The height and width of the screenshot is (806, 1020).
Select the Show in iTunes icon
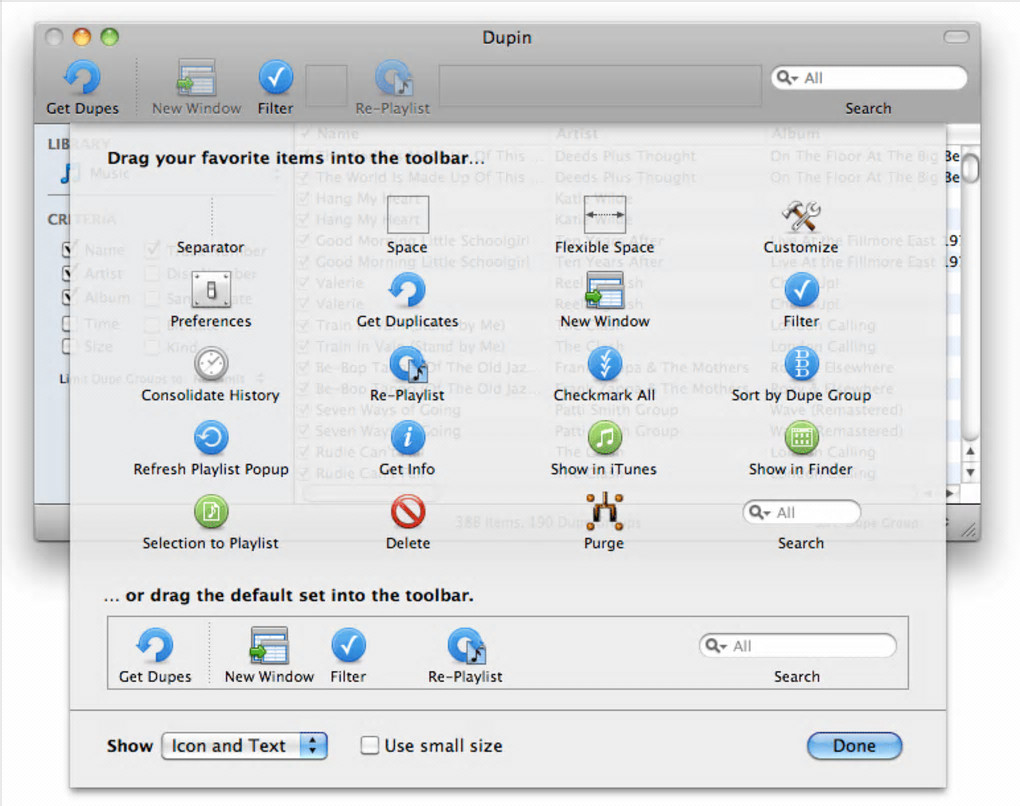click(604, 438)
